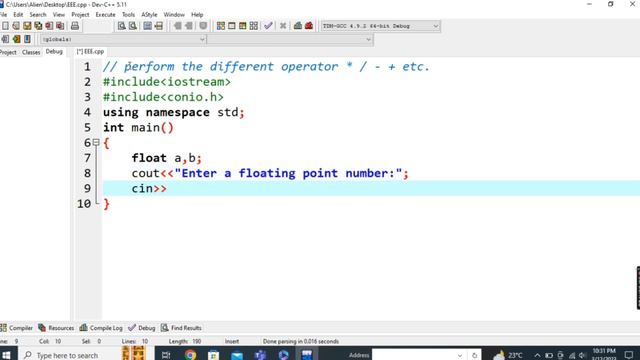The image size is (640, 360).
Task: Click the blue bookmark second-row toolbar icon
Action: 27,39
